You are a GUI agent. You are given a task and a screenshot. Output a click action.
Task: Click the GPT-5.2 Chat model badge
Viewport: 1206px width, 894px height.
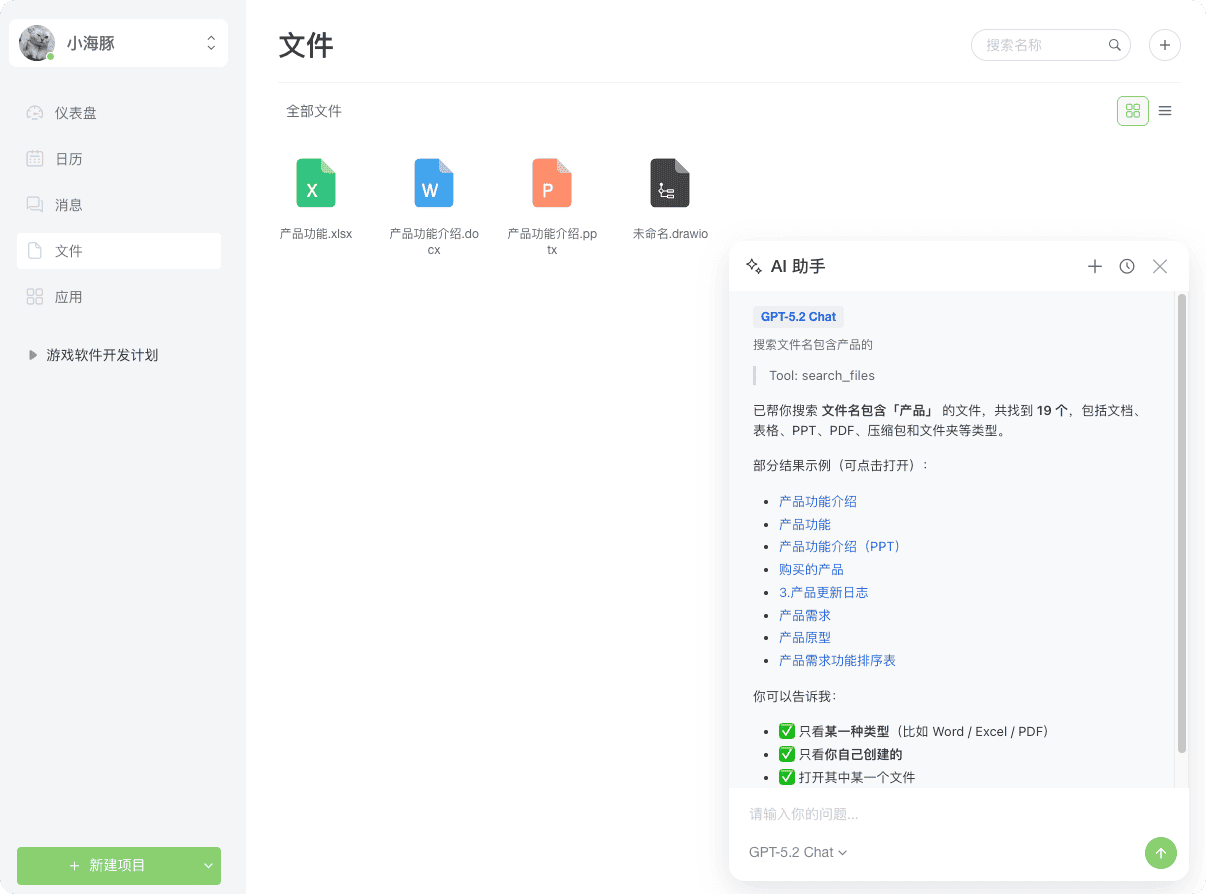pyautogui.click(x=798, y=317)
